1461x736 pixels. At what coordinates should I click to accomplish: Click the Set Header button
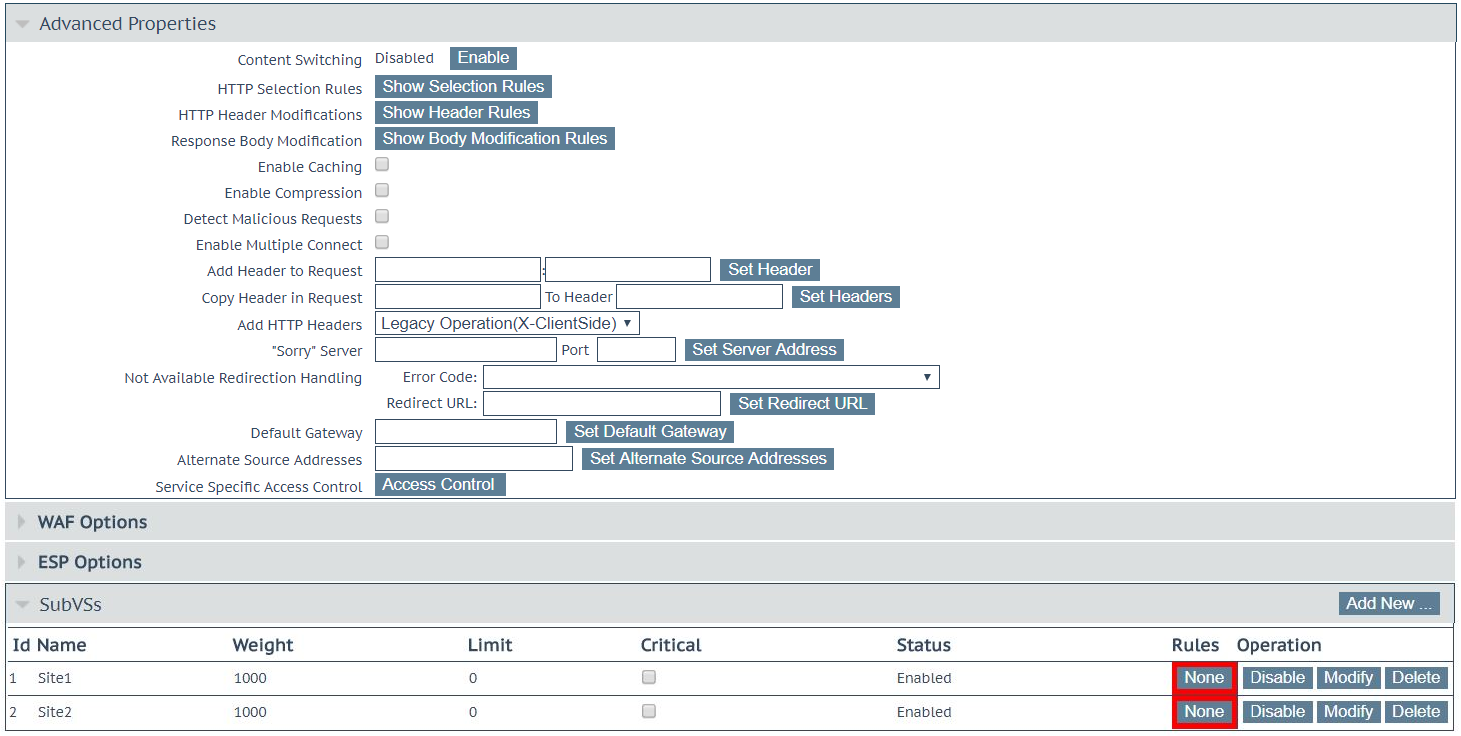click(770, 269)
